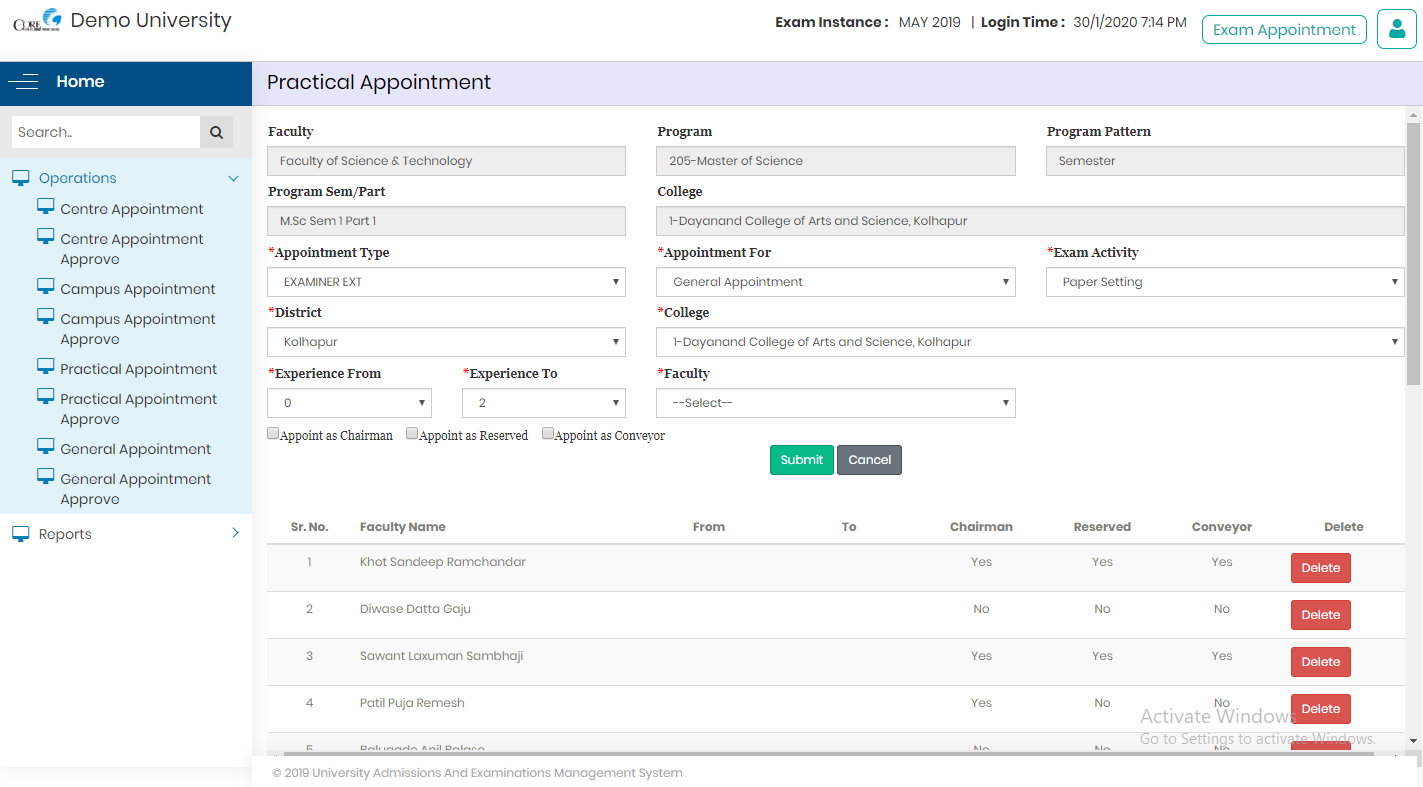This screenshot has width=1423, height=787.
Task: Click the vertical scrollbar of the form
Action: 1413,250
